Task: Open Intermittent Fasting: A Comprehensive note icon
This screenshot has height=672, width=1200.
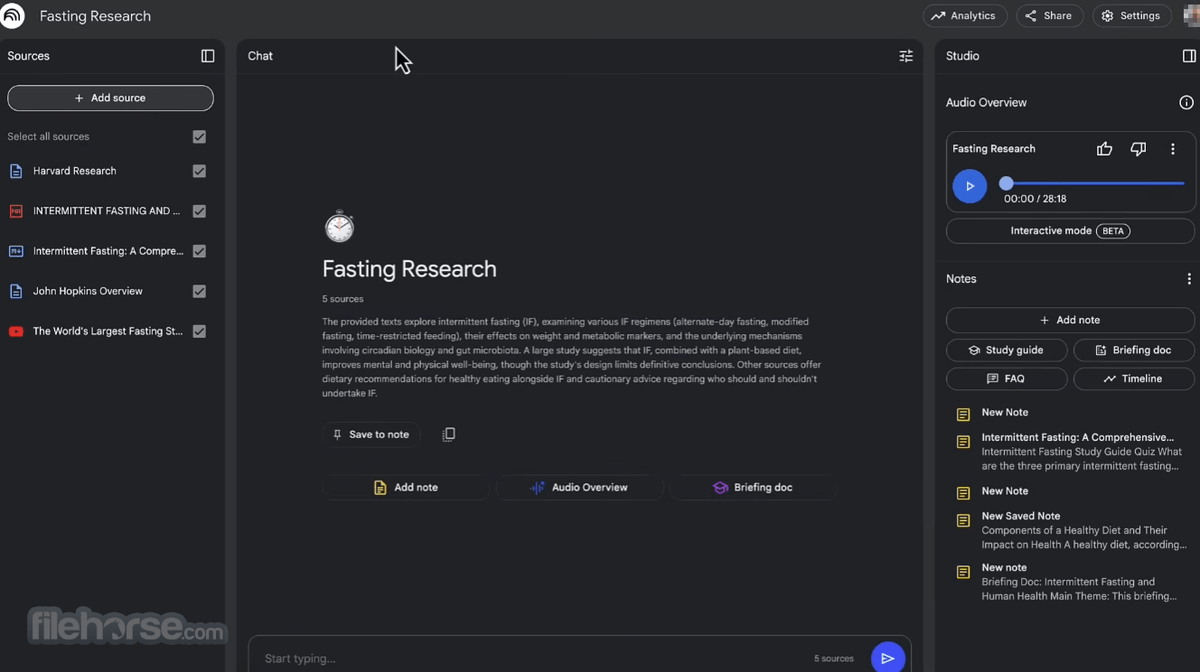Action: pyautogui.click(x=963, y=442)
